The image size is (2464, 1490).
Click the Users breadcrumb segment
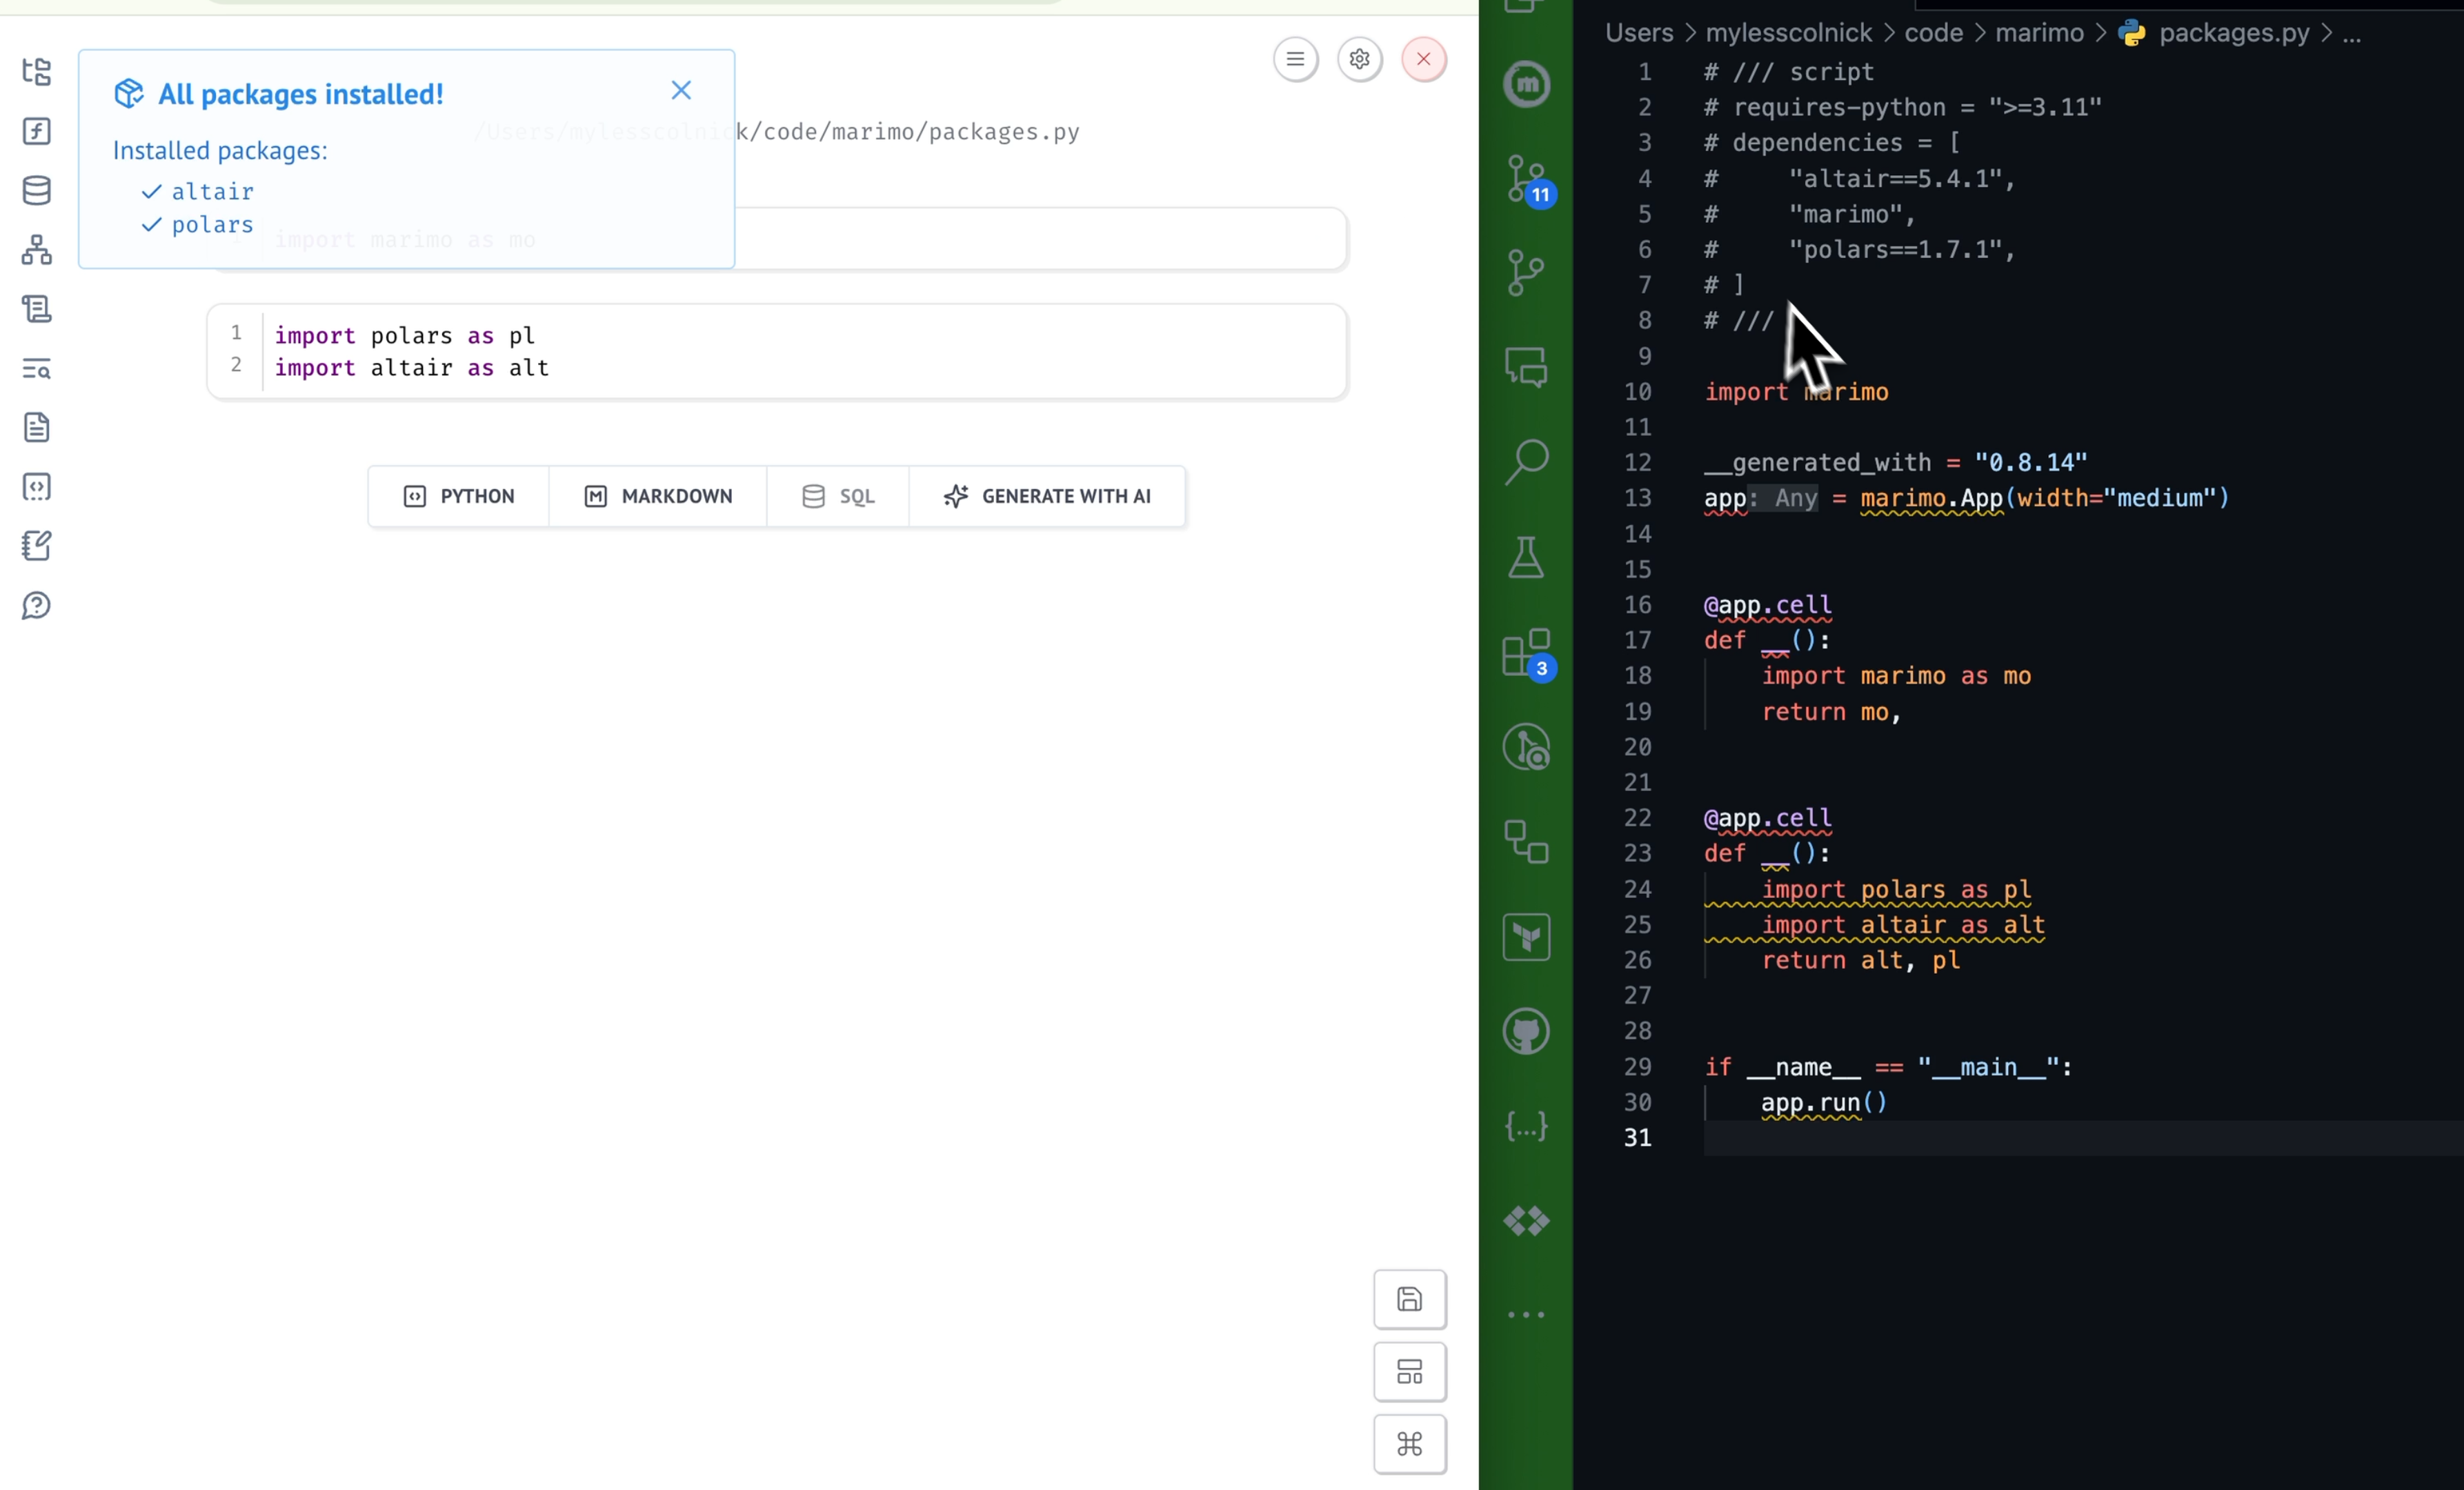click(x=1638, y=33)
